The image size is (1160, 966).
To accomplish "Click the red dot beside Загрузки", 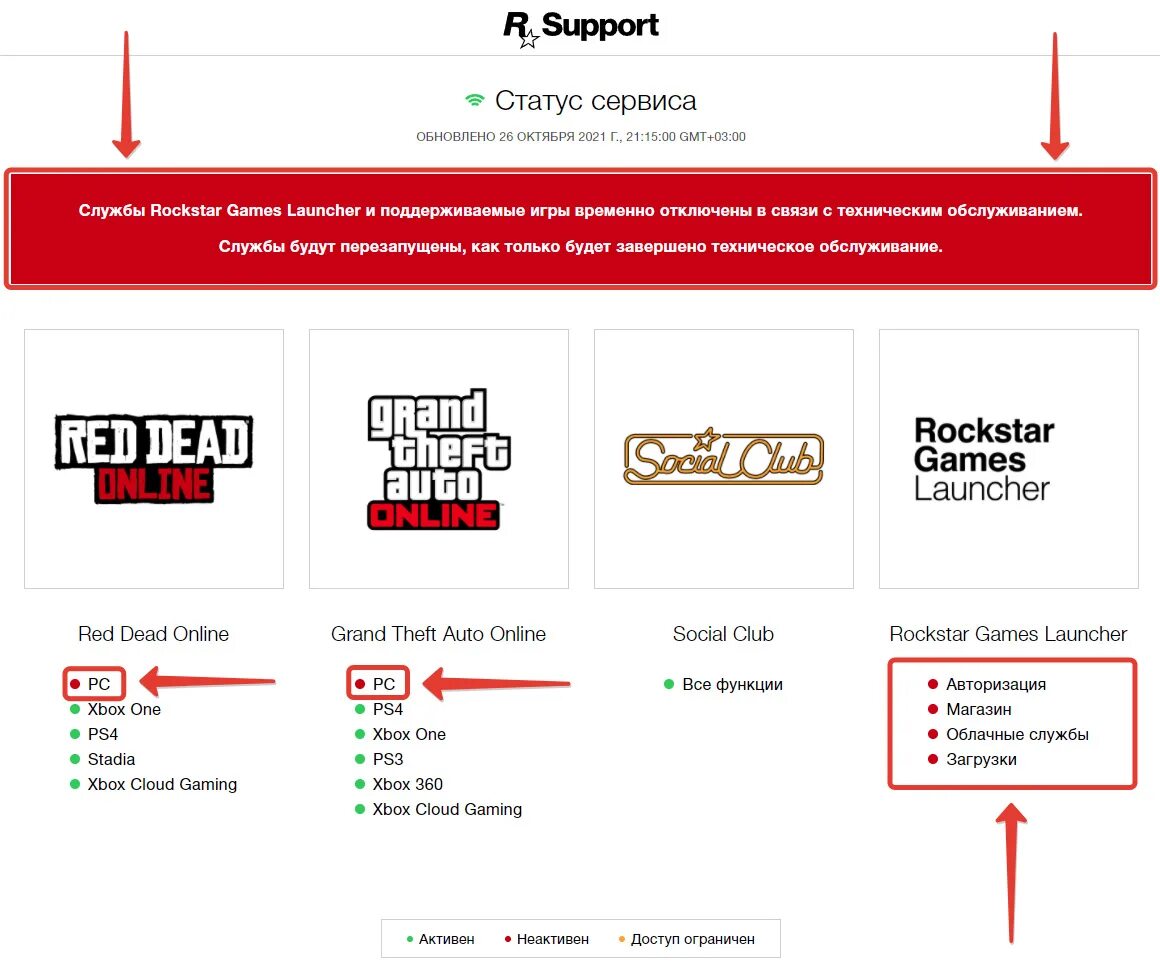I will point(933,759).
